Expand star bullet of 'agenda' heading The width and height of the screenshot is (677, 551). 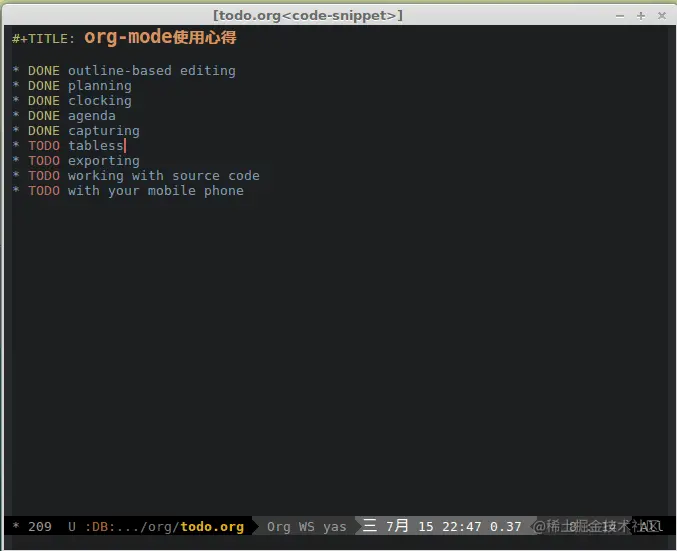click(x=16, y=115)
